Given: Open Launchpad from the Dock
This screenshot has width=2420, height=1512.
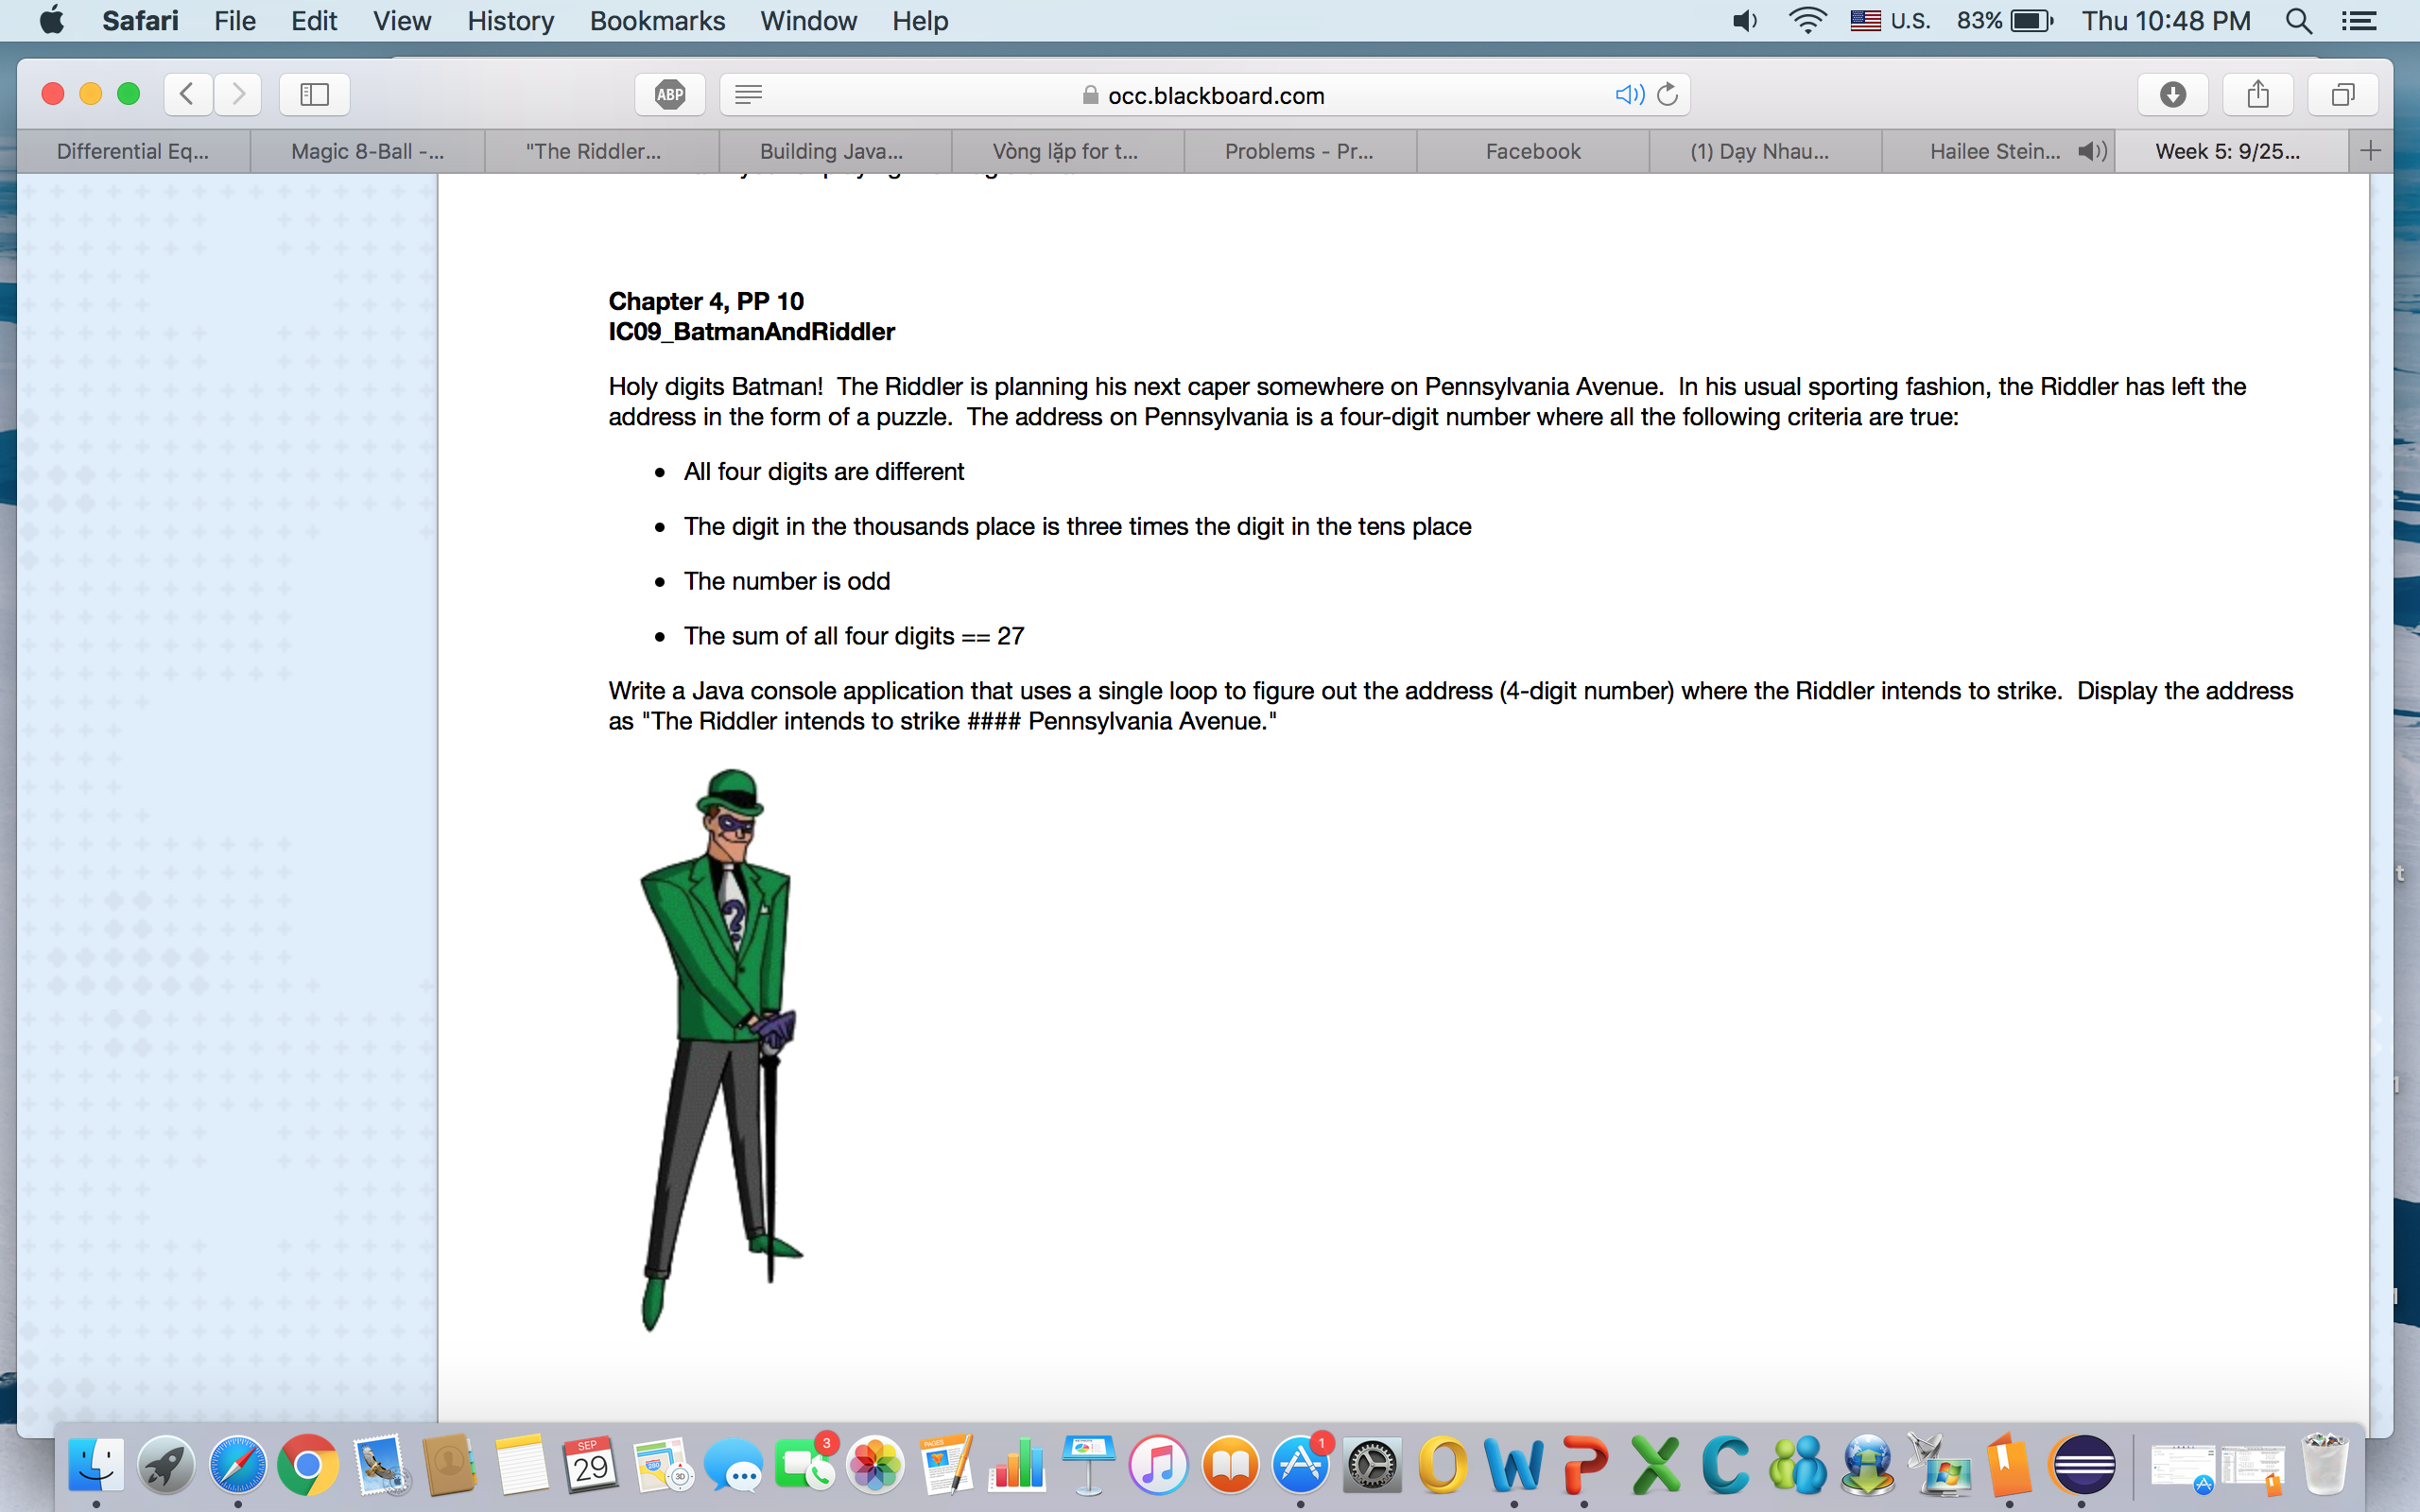Looking at the screenshot, I should 166,1465.
